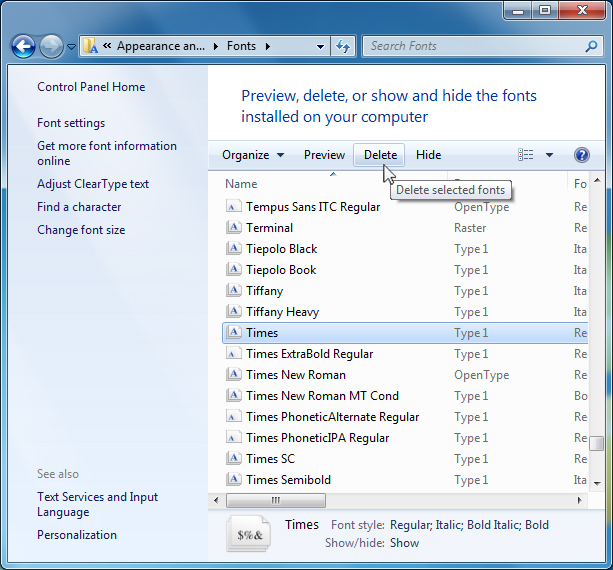Click the Times New Roman font icon
This screenshot has width=613, height=570.
point(233,374)
